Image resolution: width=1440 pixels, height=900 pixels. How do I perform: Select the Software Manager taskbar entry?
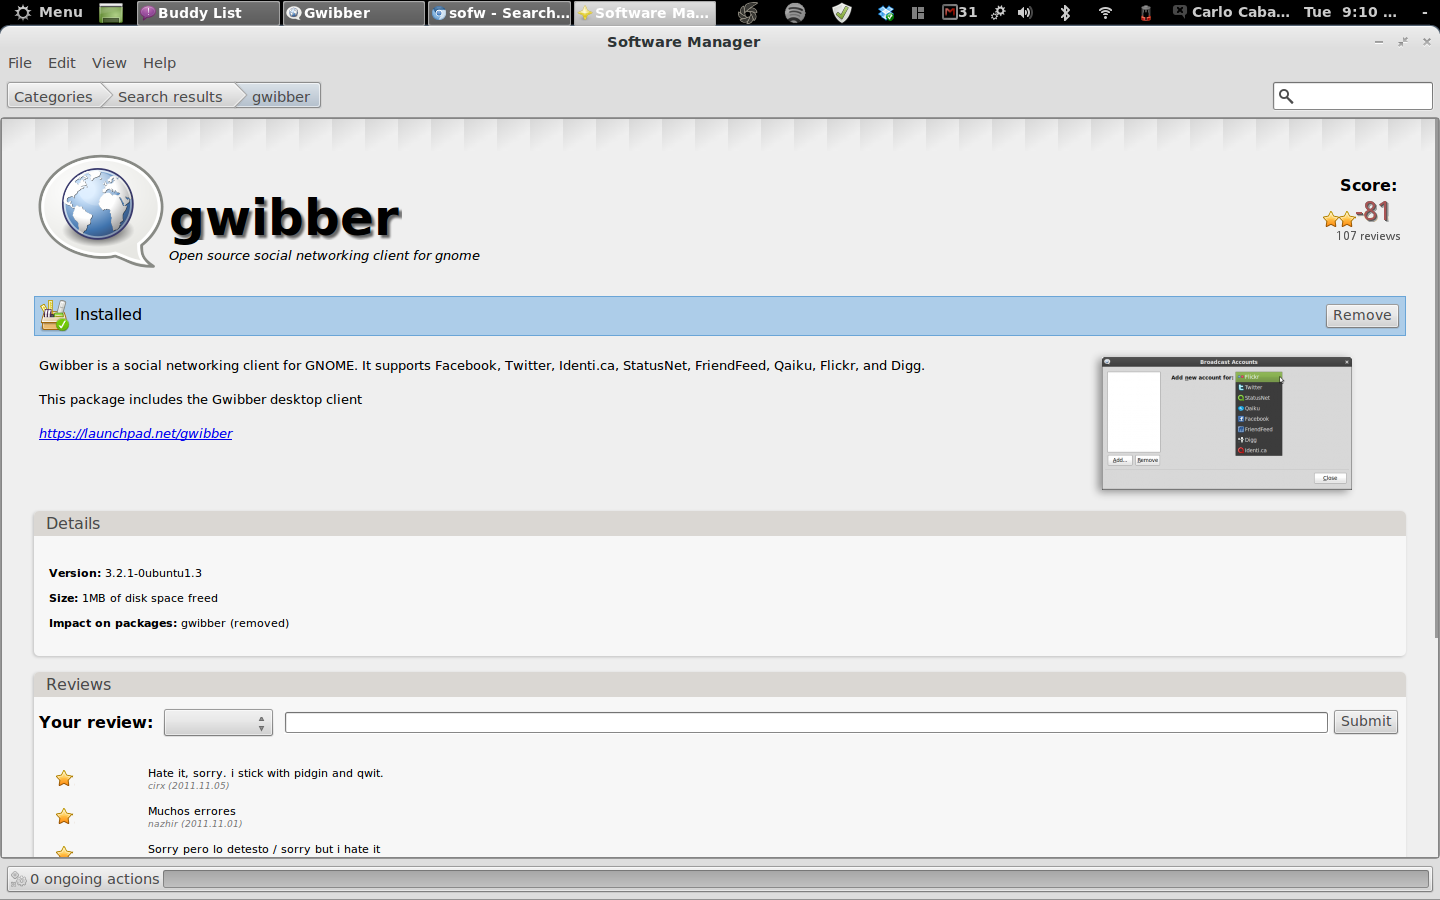645,13
